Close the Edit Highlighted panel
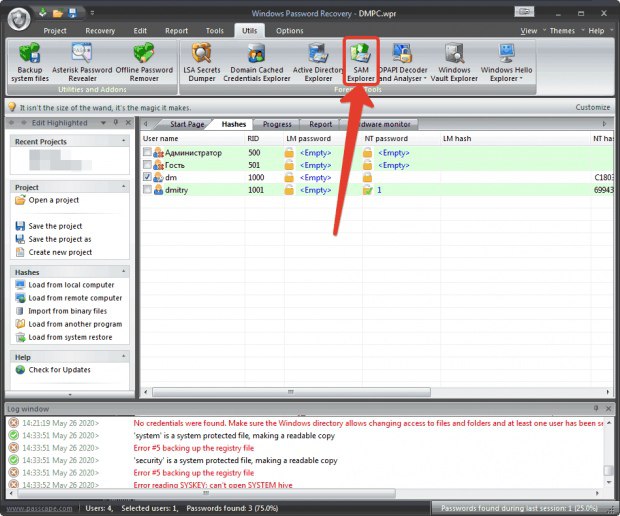 128,123
